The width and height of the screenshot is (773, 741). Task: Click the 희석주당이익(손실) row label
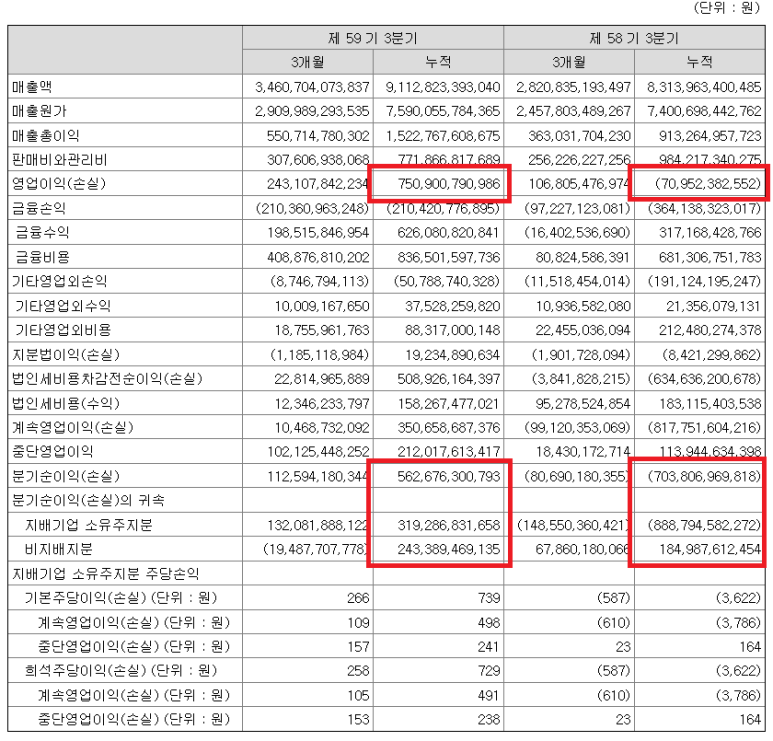[x=121, y=670]
